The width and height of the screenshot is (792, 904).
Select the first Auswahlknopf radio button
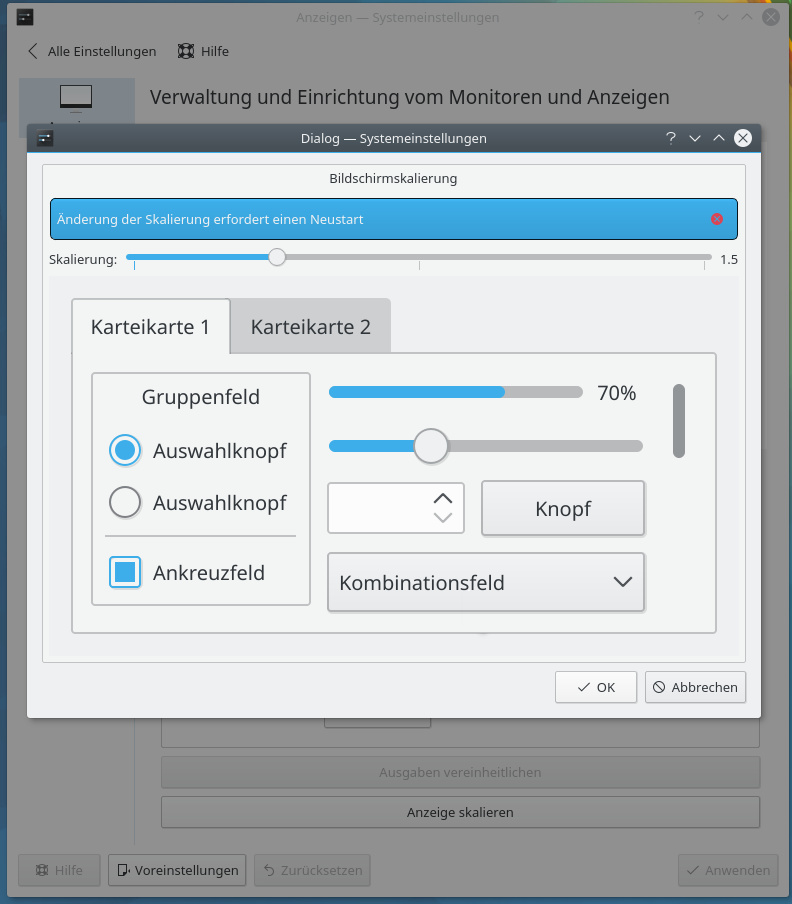pyautogui.click(x=125, y=451)
